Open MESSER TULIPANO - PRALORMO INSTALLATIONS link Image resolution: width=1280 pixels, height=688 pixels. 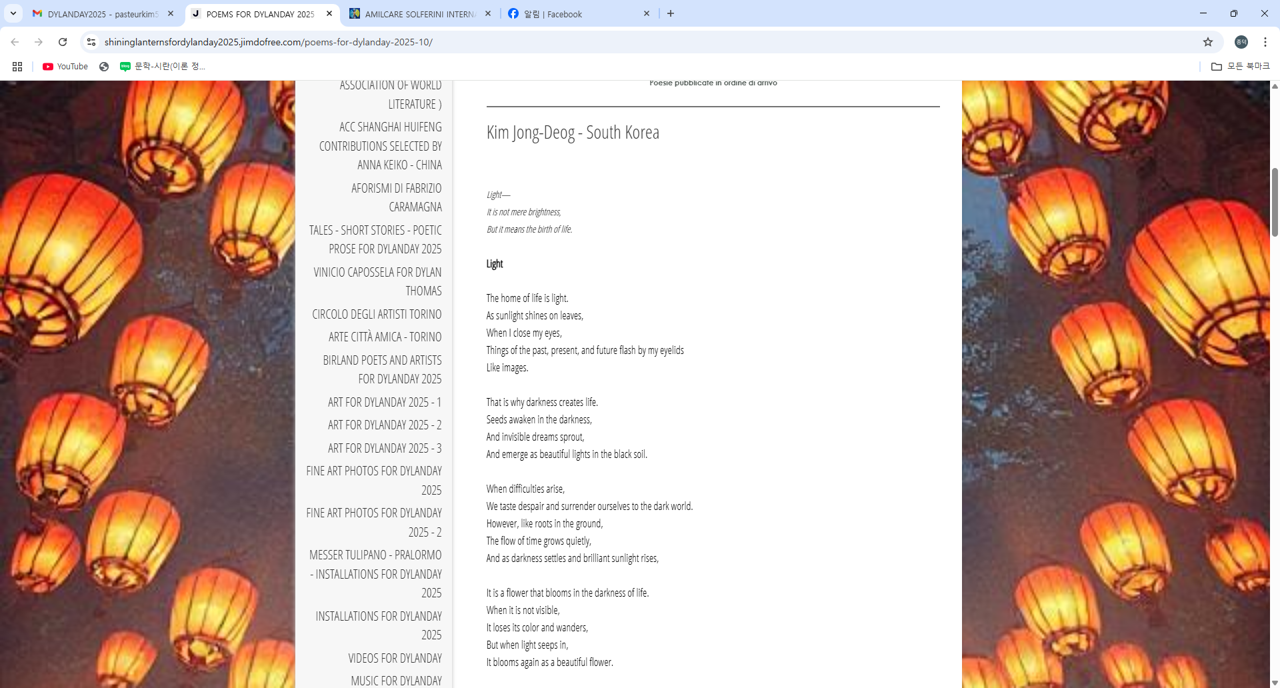pos(375,574)
